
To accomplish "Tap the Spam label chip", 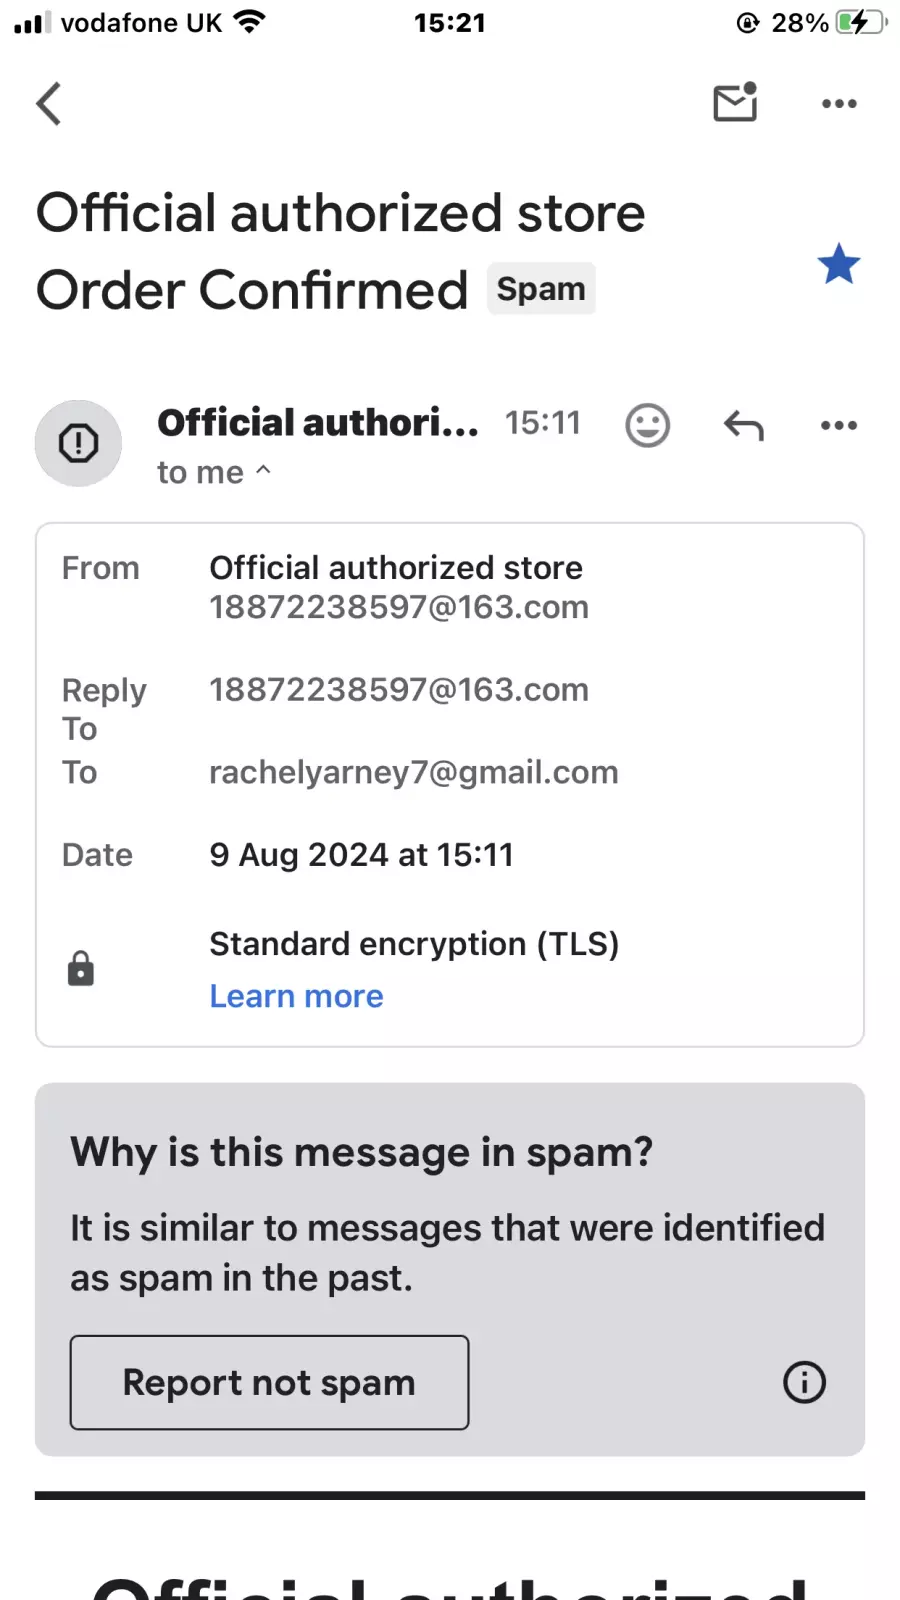I will point(541,289).
